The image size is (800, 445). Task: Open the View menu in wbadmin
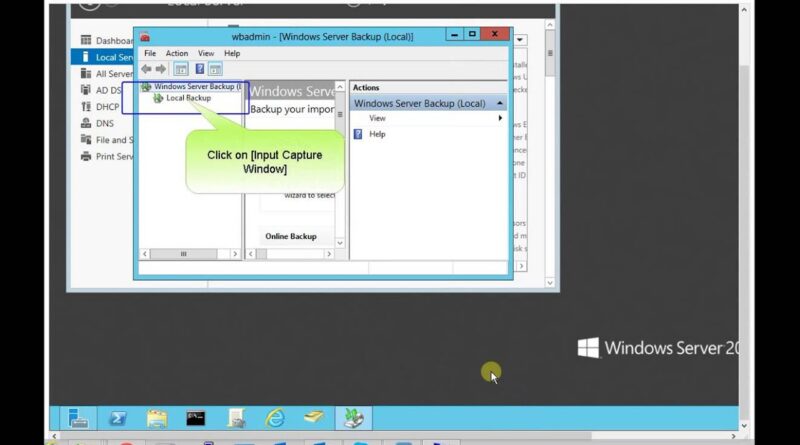pyautogui.click(x=206, y=53)
